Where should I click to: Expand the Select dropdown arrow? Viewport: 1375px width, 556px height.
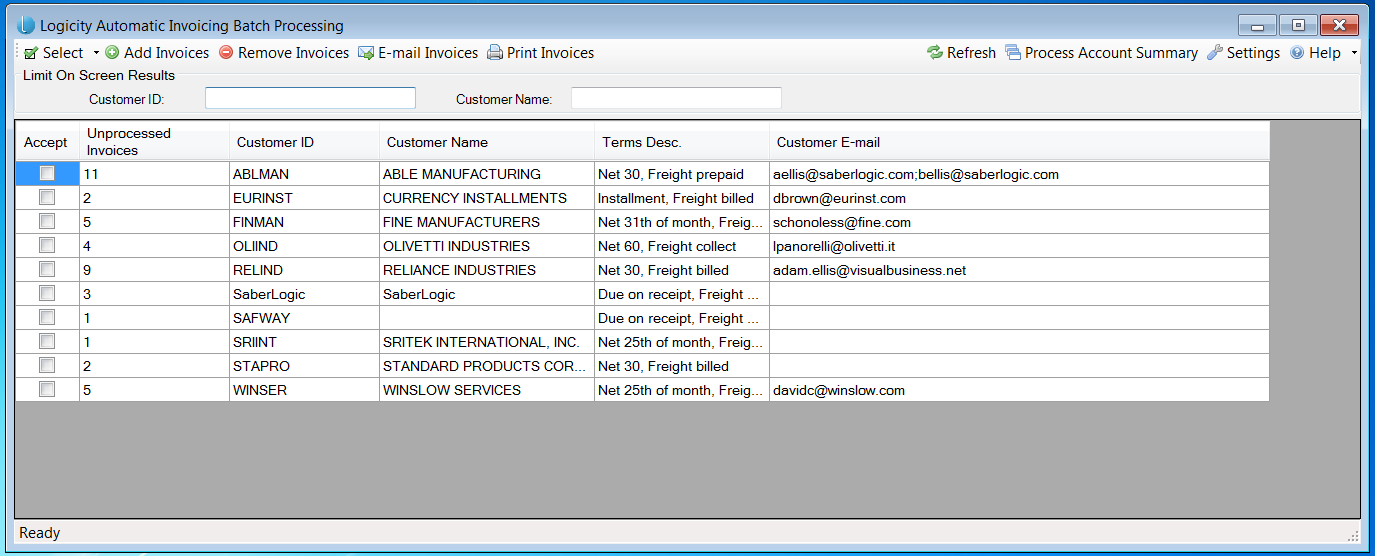(x=96, y=53)
